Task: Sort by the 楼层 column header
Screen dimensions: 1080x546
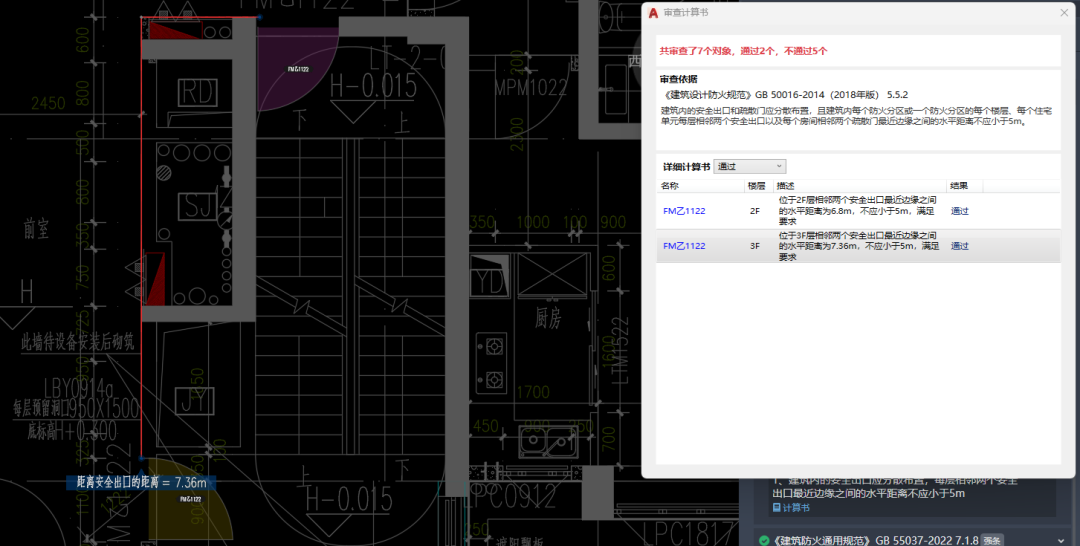Action: pos(758,186)
